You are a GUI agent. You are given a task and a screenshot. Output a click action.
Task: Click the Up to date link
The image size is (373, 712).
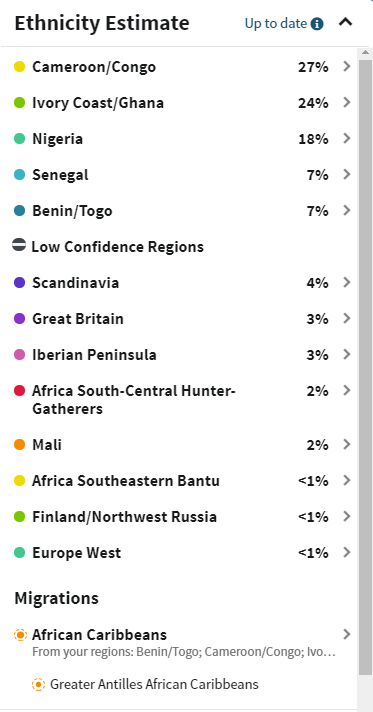click(x=276, y=23)
